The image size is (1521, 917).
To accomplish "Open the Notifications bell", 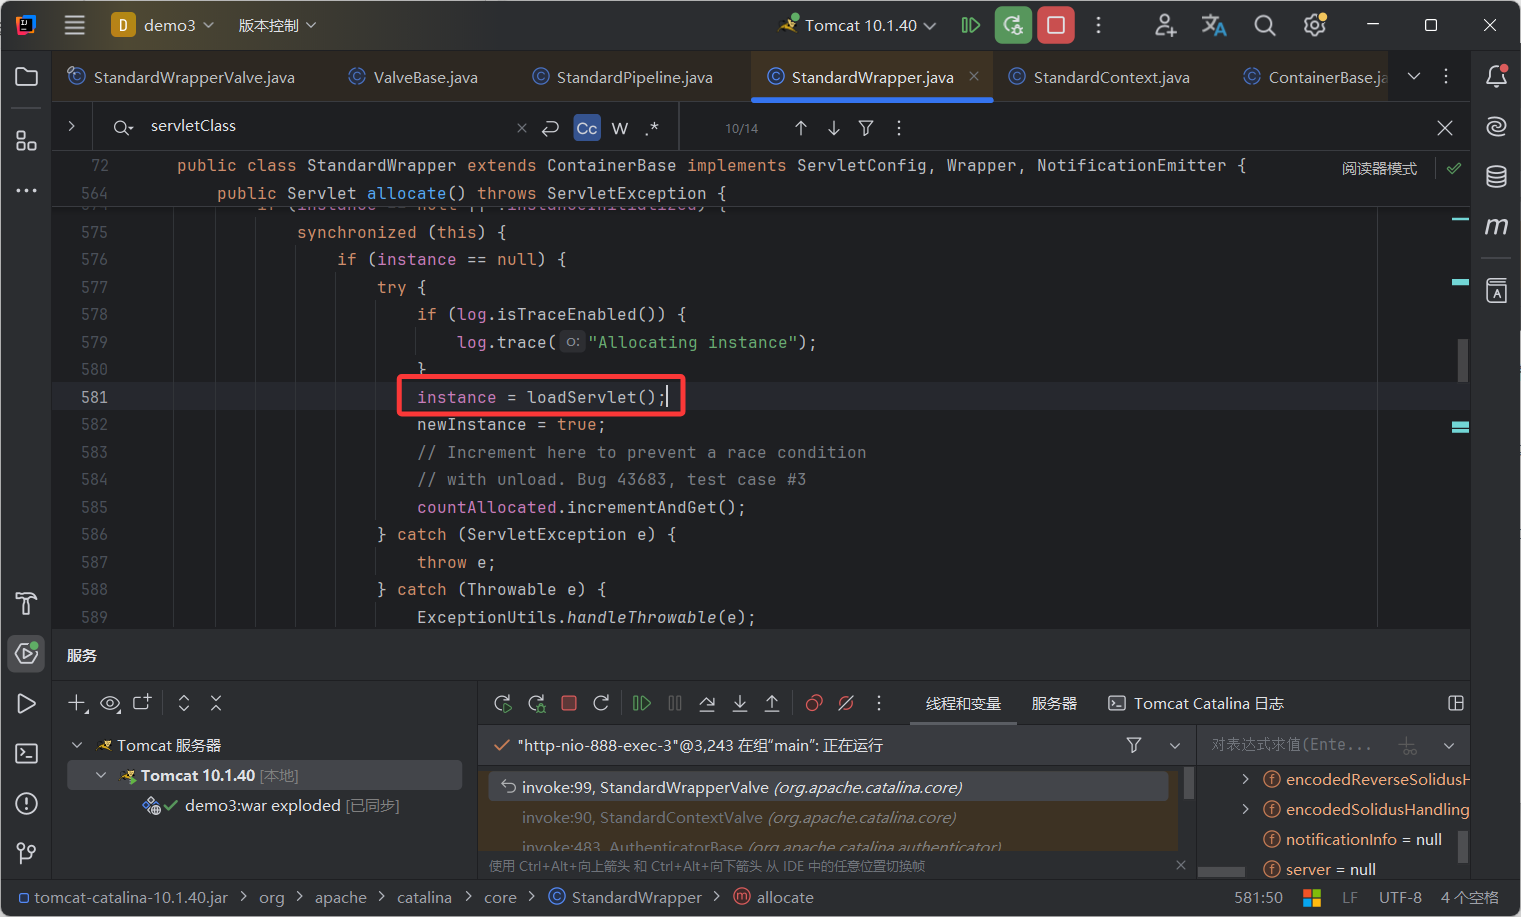I will [x=1496, y=76].
